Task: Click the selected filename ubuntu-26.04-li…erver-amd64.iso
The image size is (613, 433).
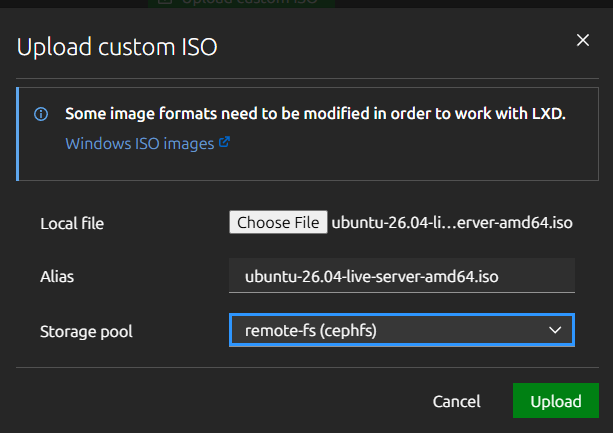Action: [452, 223]
